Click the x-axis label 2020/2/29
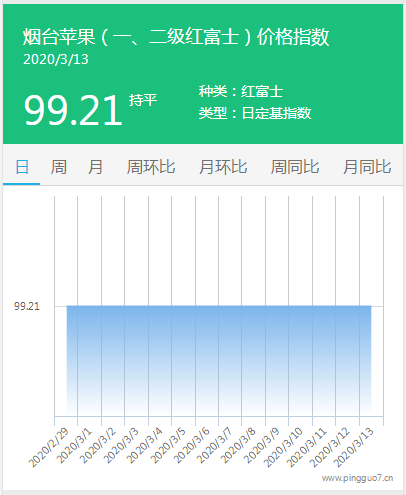This screenshot has width=406, height=495. click(x=48, y=447)
